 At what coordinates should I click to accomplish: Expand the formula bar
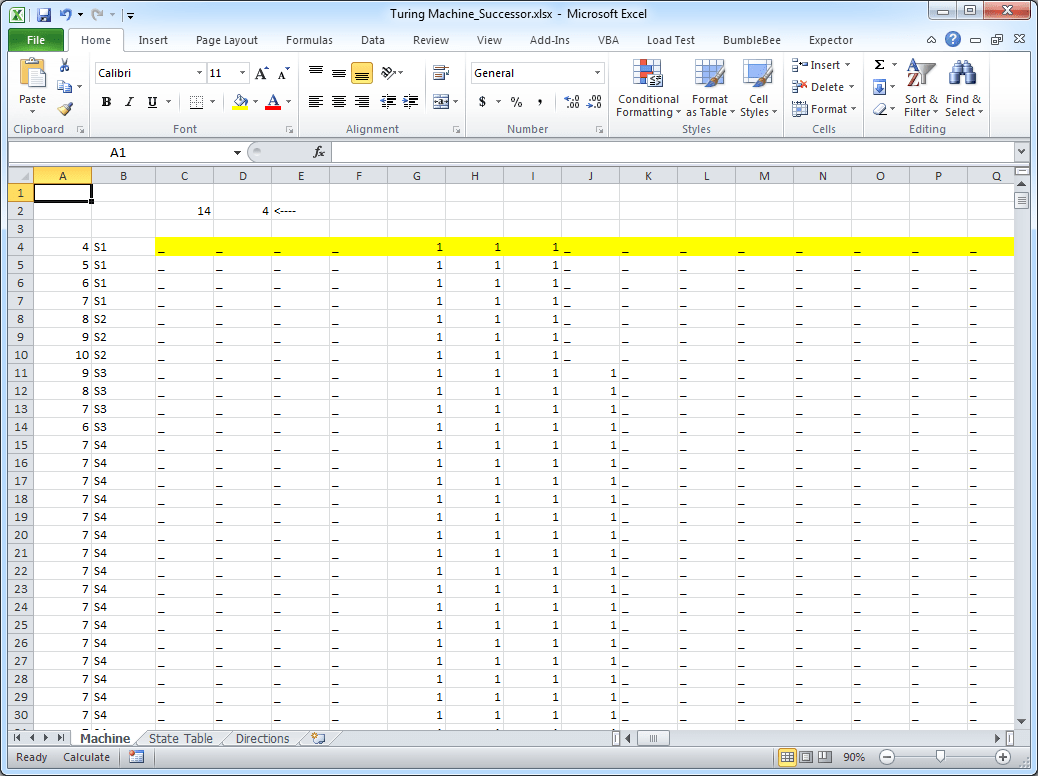point(1021,152)
